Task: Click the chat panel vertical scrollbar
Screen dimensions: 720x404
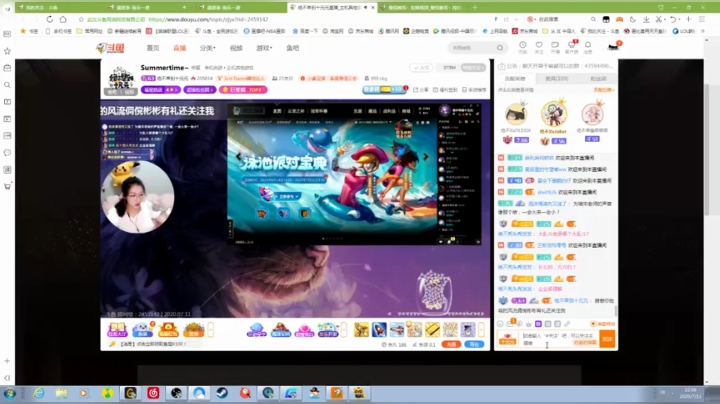Action: pyautogui.click(x=615, y=310)
